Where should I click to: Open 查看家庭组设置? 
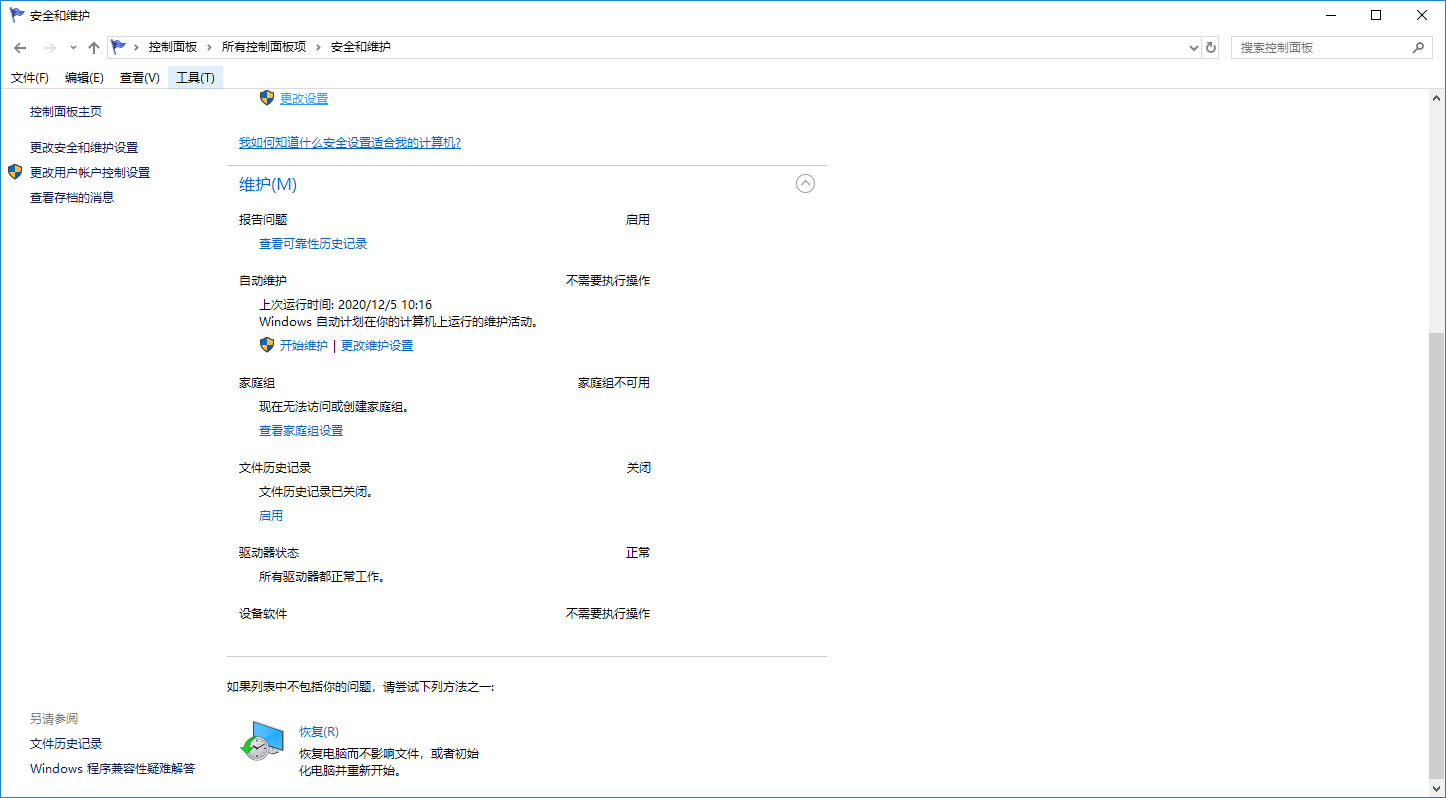tap(301, 430)
